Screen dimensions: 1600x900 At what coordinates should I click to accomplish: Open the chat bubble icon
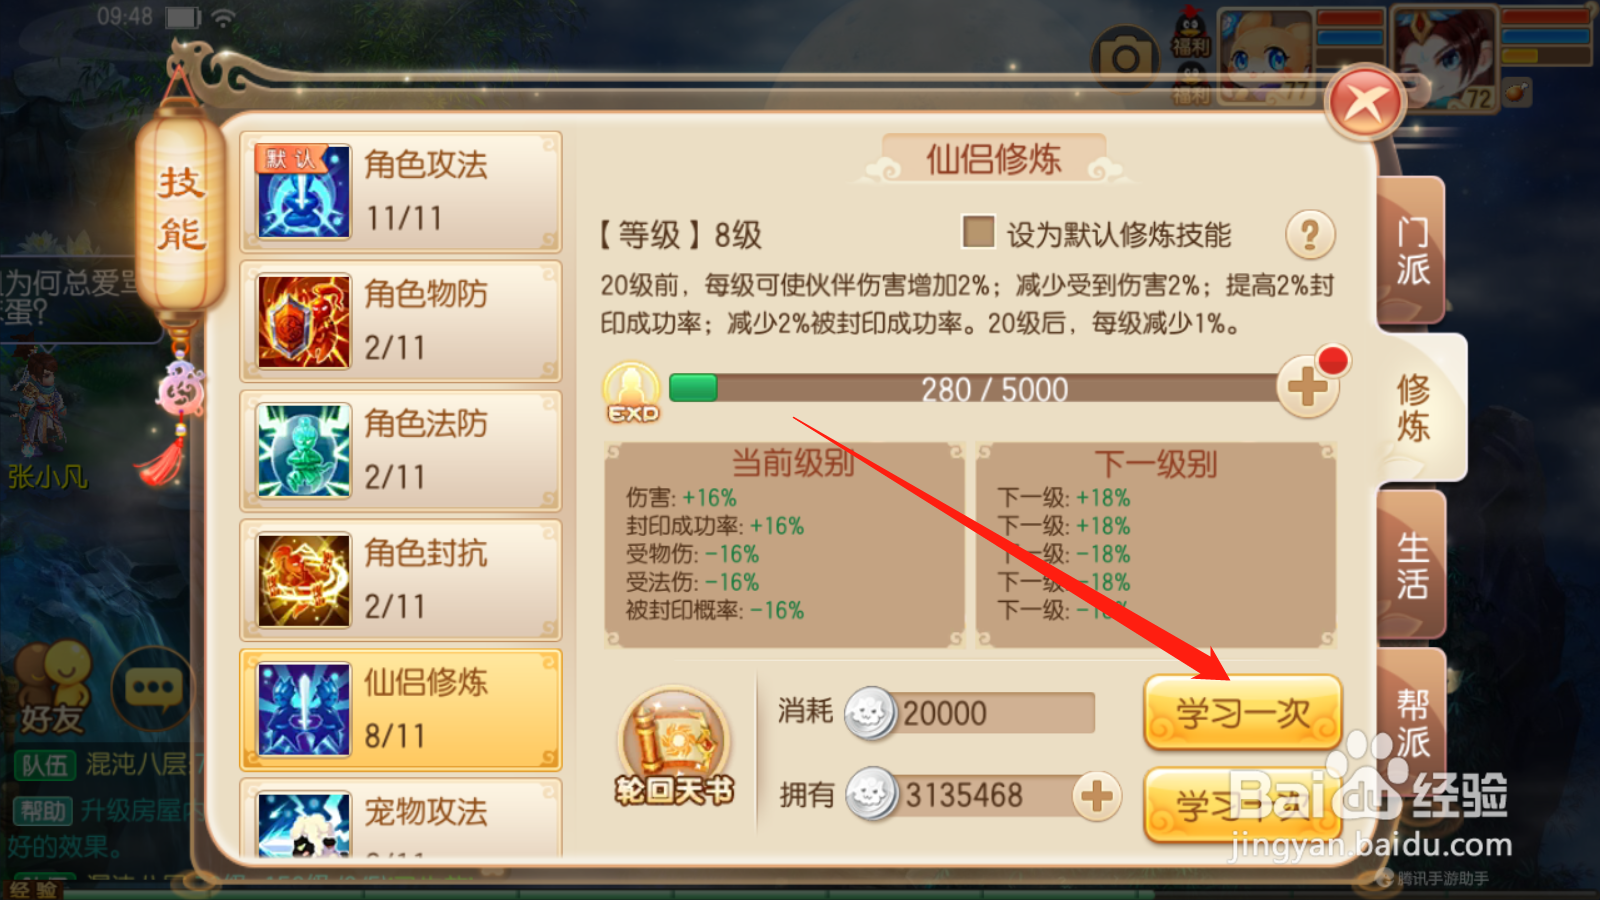[152, 688]
